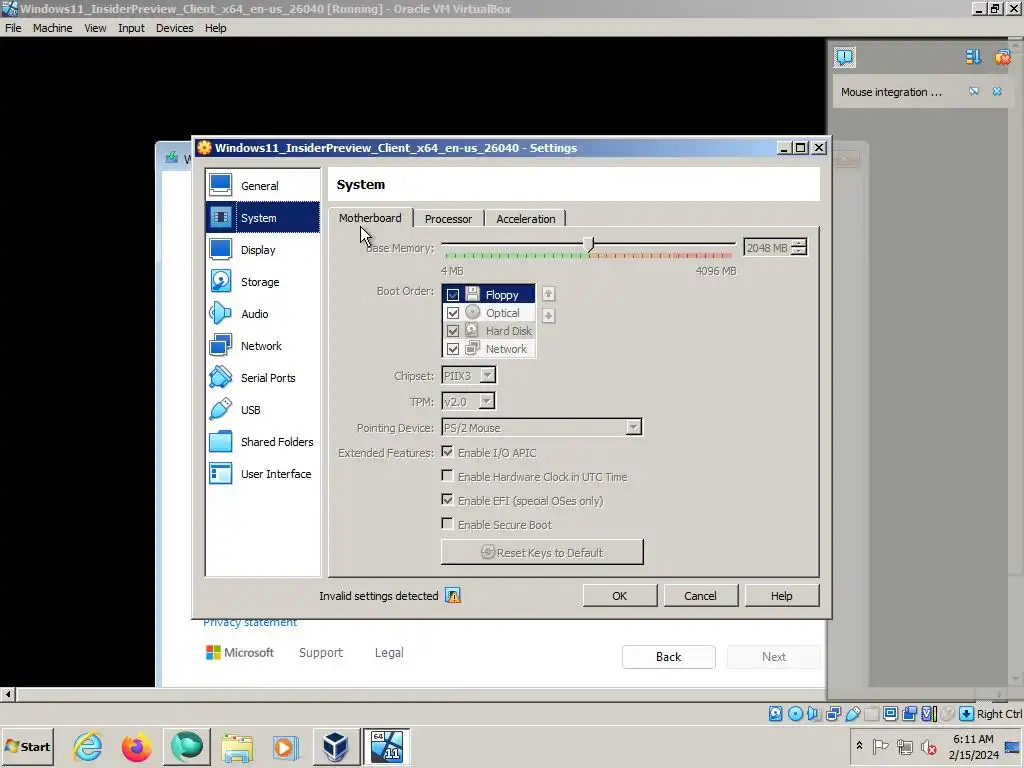Click Help in Settings dialog

(x=782, y=596)
